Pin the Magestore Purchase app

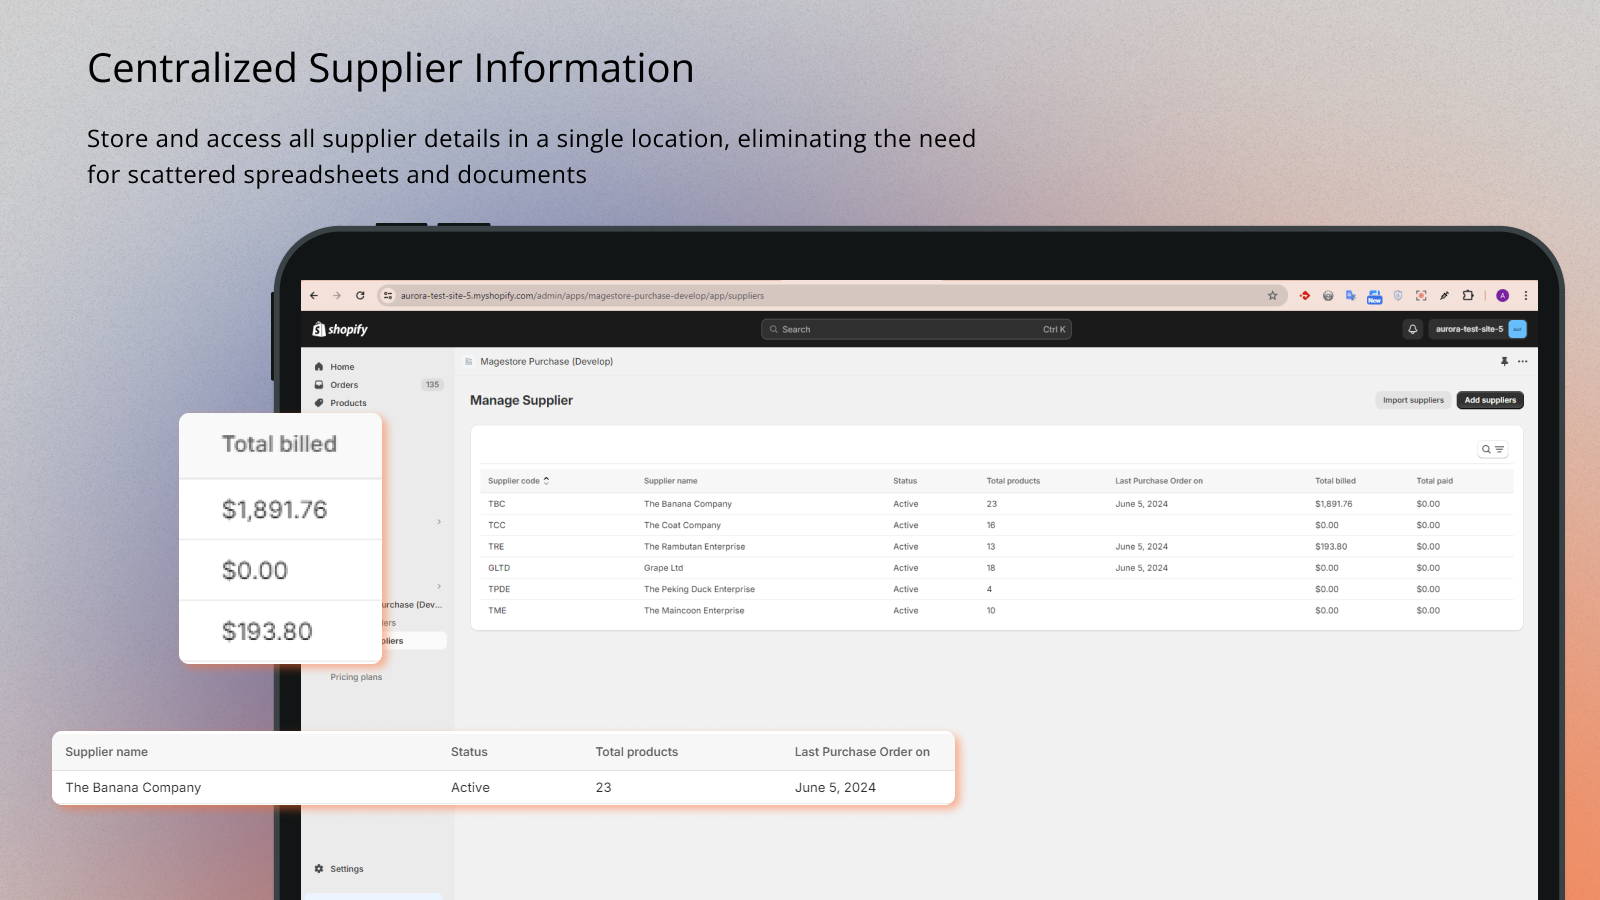[1505, 361]
